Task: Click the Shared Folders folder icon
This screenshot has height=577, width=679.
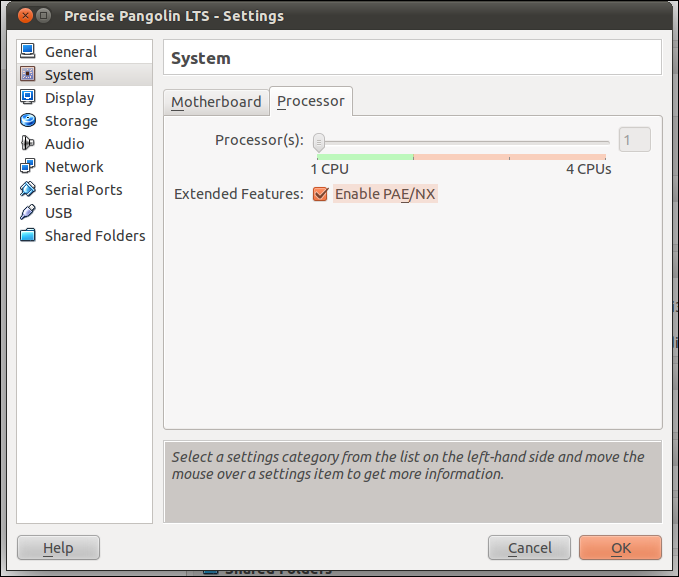Action: (28, 235)
